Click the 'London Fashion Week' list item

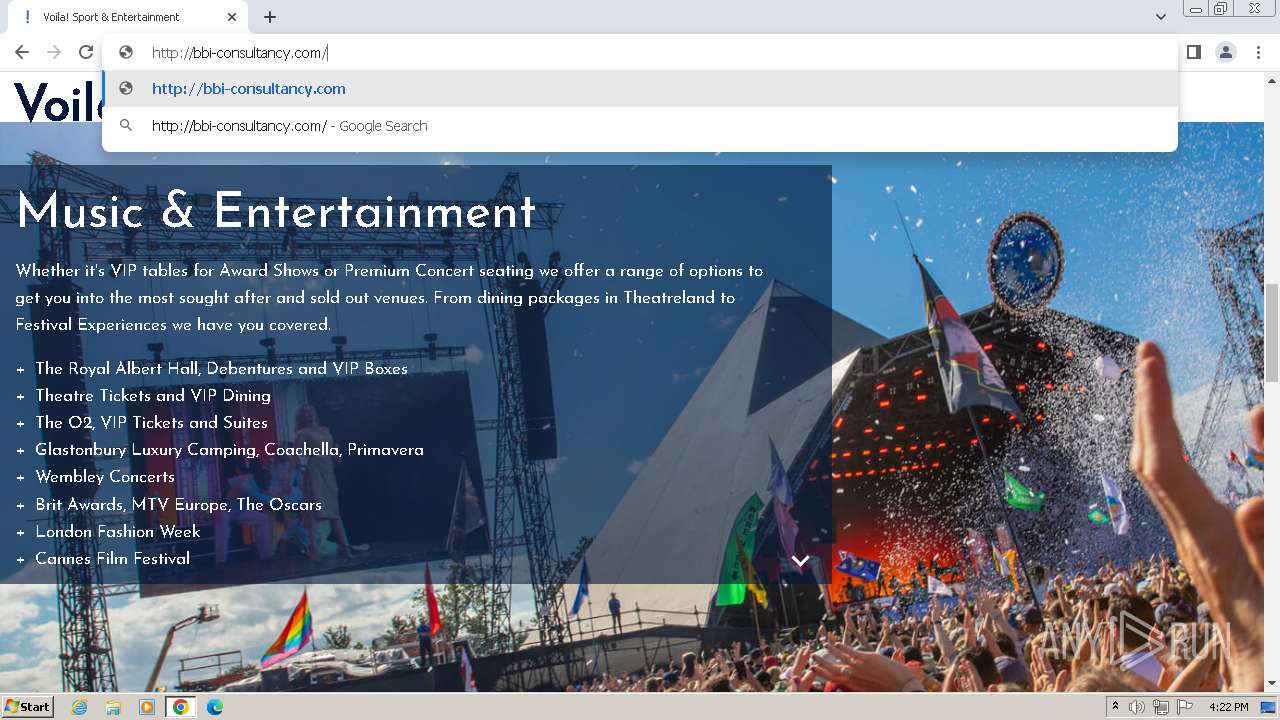118,531
